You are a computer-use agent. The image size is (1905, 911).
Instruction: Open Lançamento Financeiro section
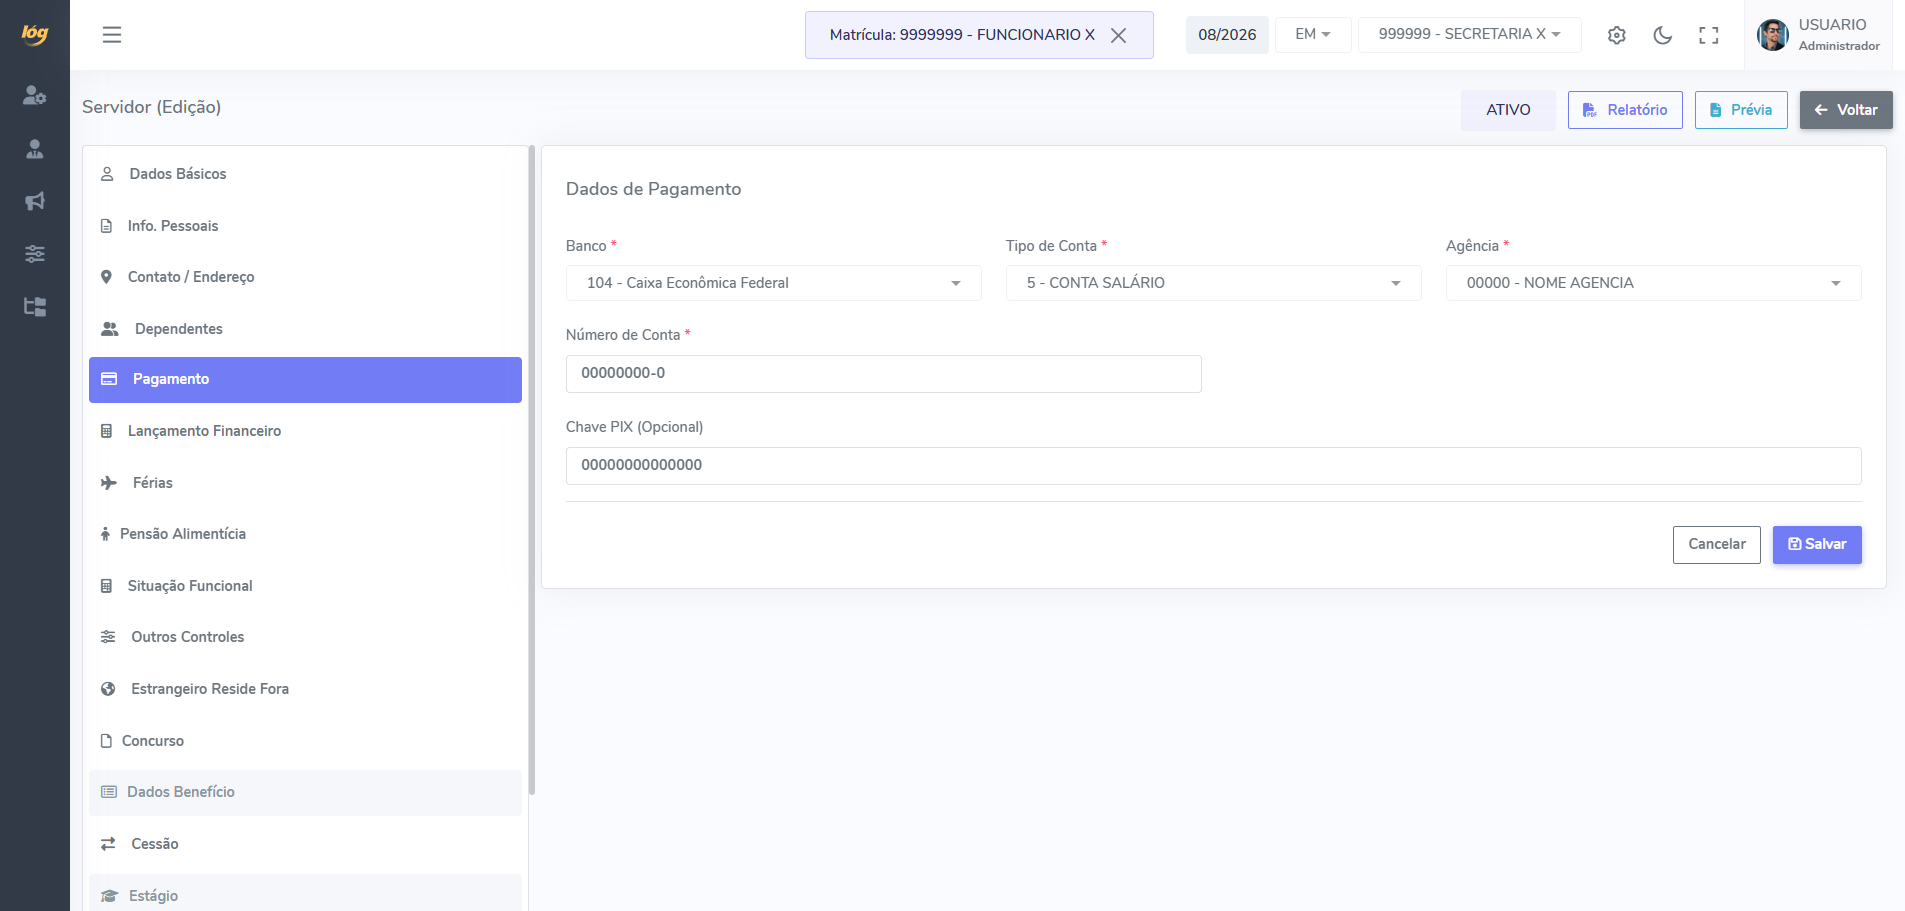tap(305, 431)
